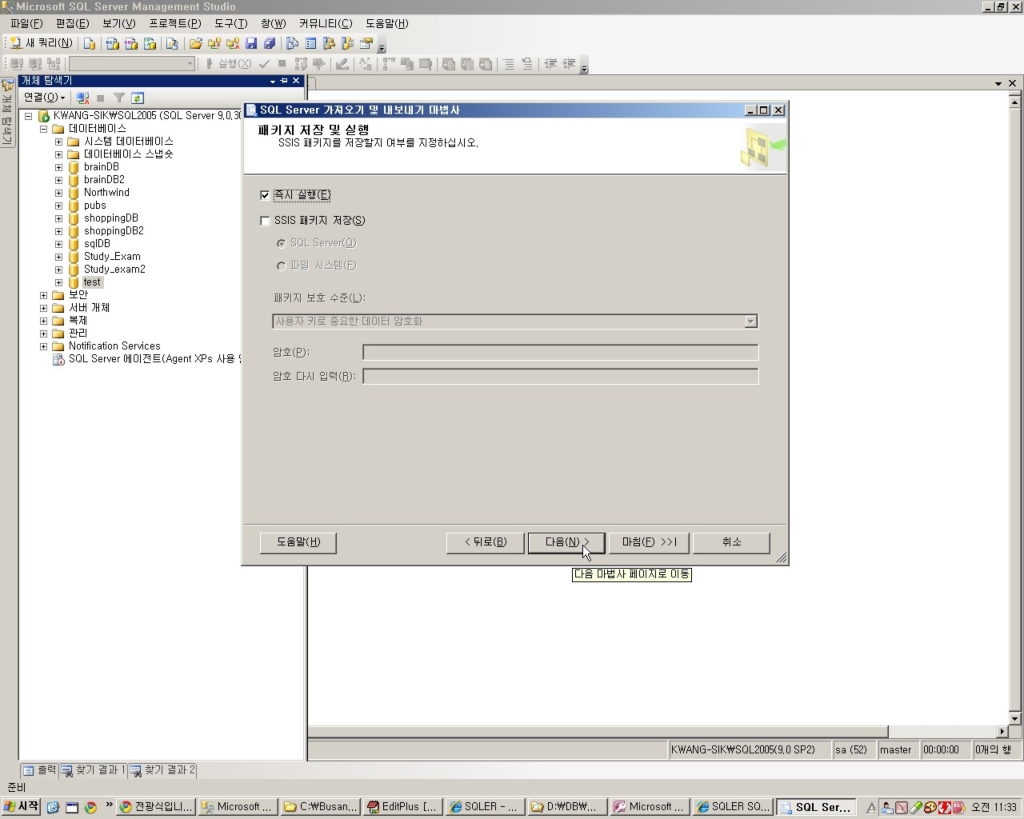Open the 커뮤니티(C) menu
The width and height of the screenshot is (1024, 819).
[x=325, y=24]
